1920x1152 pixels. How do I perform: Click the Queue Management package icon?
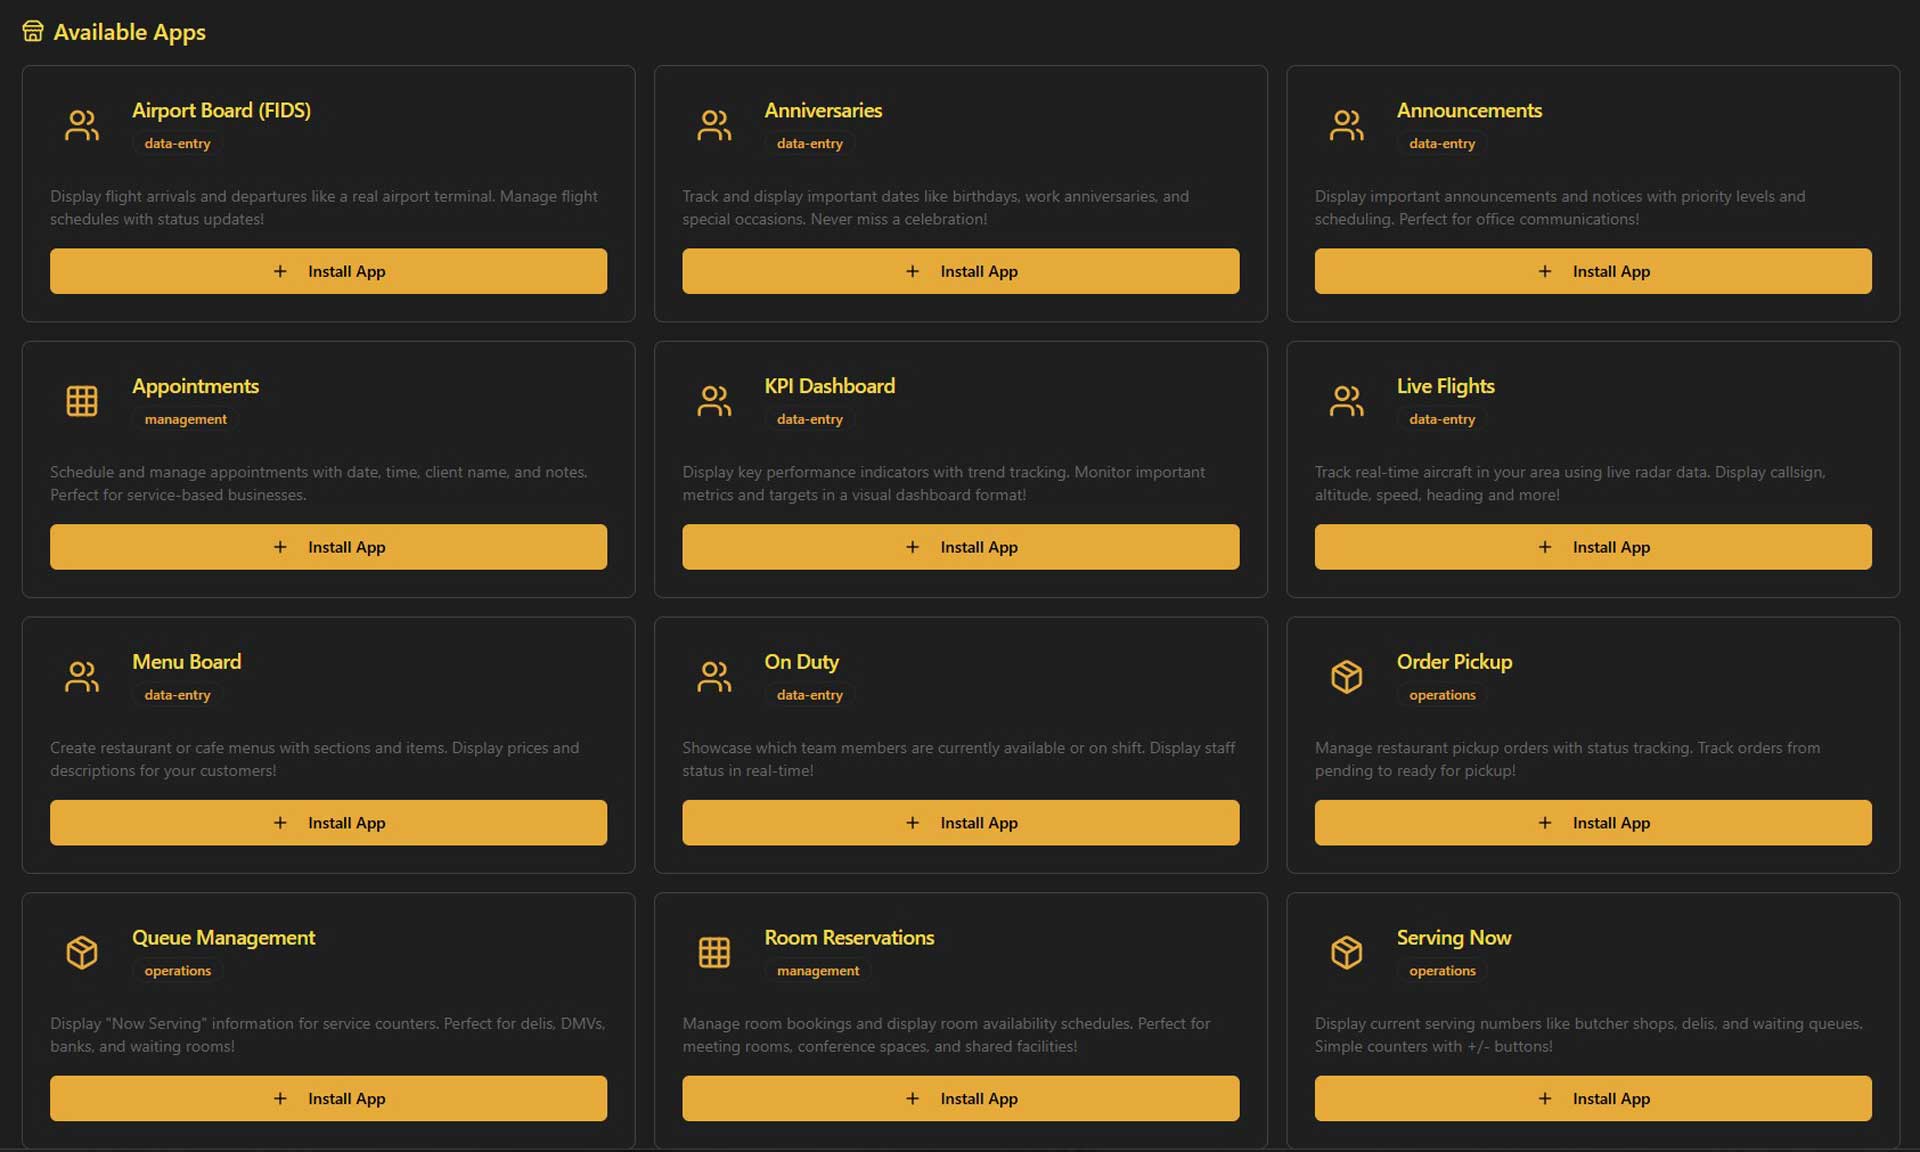point(82,952)
